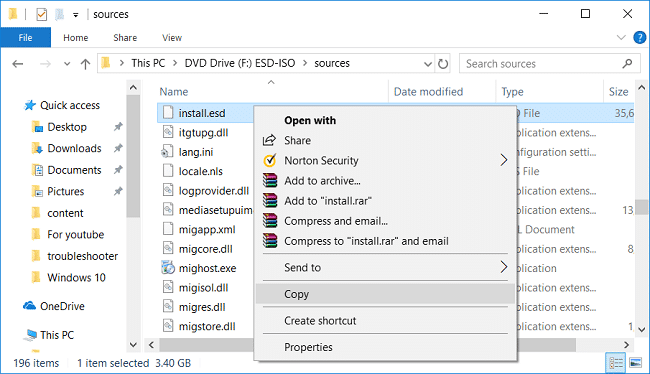The width and height of the screenshot is (650, 374).
Task: Click the sources breadcrumb in address bar
Action: tap(332, 63)
